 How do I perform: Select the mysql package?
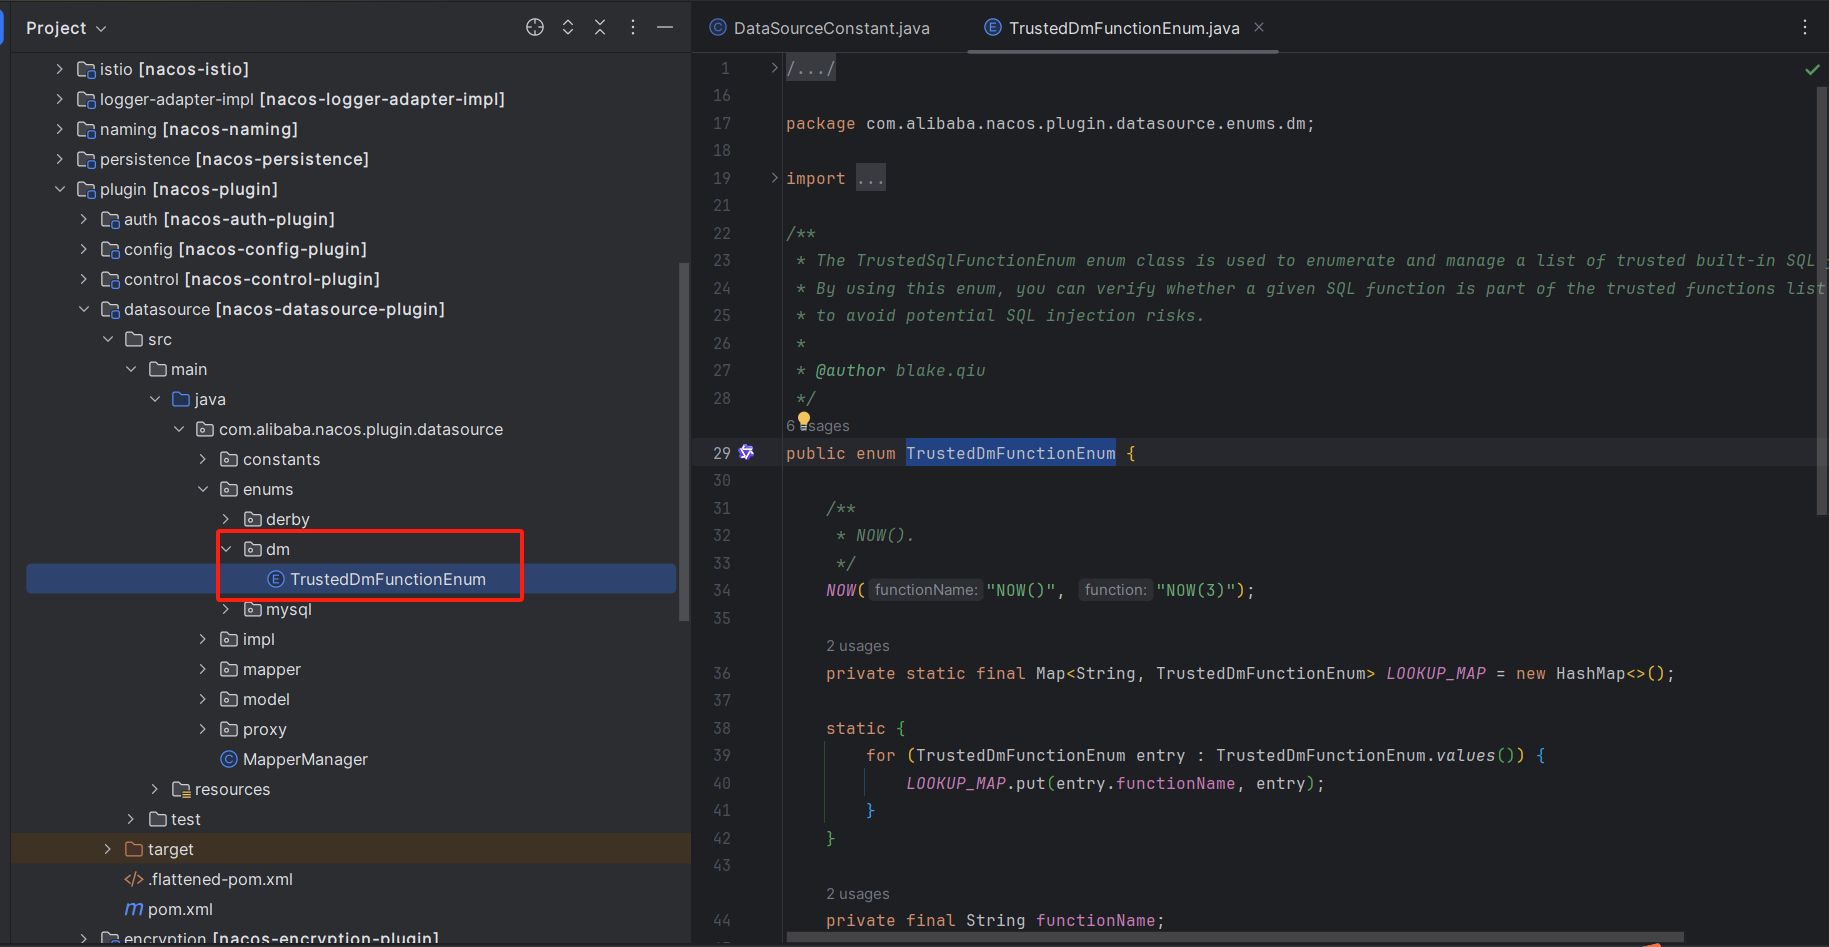point(278,609)
